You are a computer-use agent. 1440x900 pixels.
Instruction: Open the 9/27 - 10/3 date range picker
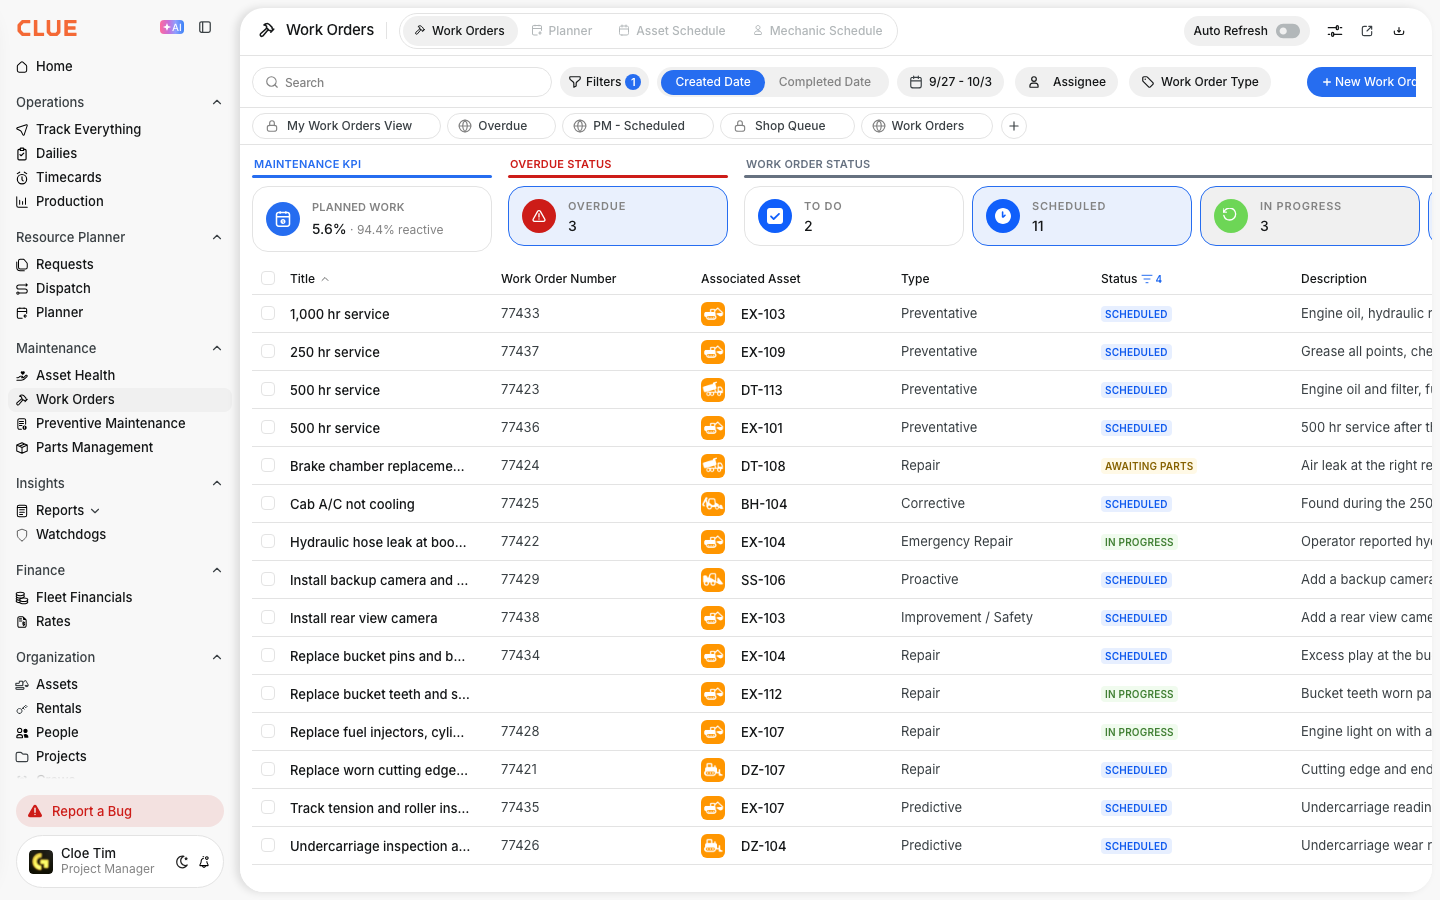(x=951, y=82)
